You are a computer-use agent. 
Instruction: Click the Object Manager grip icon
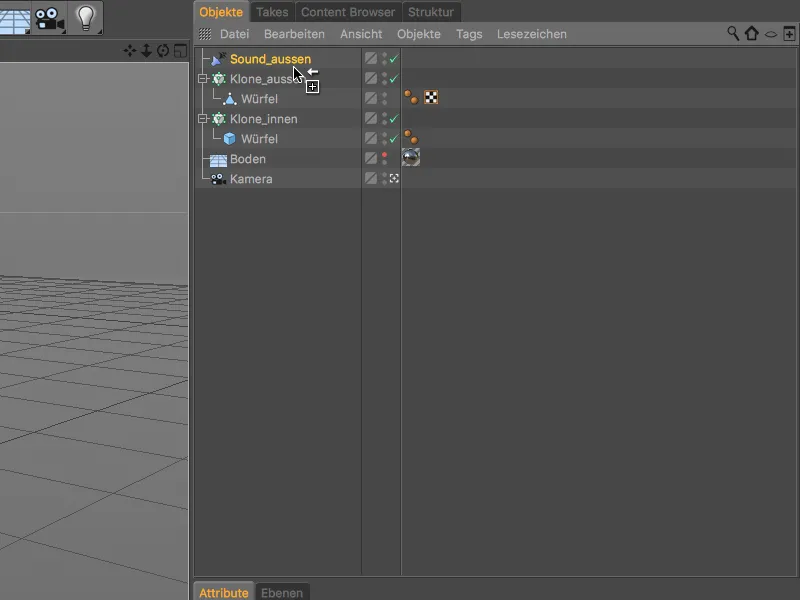[x=205, y=34]
